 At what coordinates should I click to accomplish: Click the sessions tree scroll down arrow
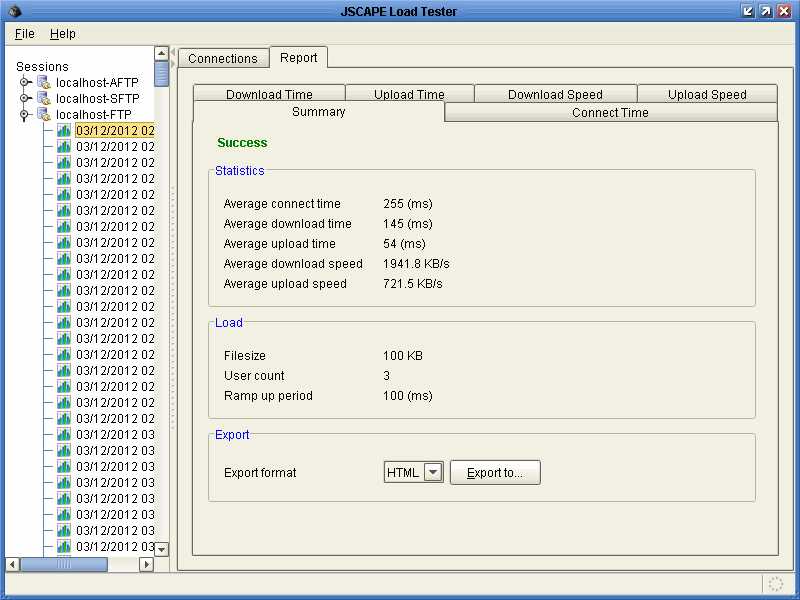(161, 549)
